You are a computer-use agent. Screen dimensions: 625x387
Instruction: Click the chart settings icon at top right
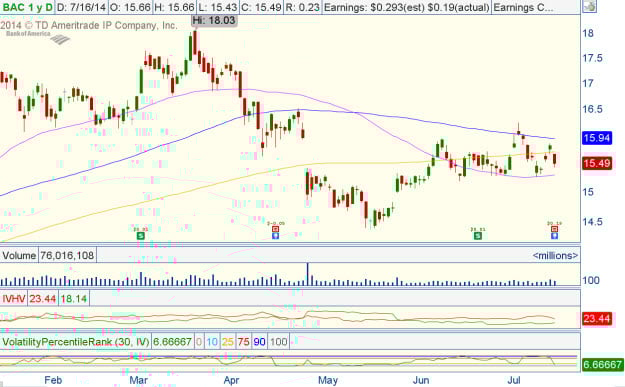pyautogui.click(x=590, y=6)
